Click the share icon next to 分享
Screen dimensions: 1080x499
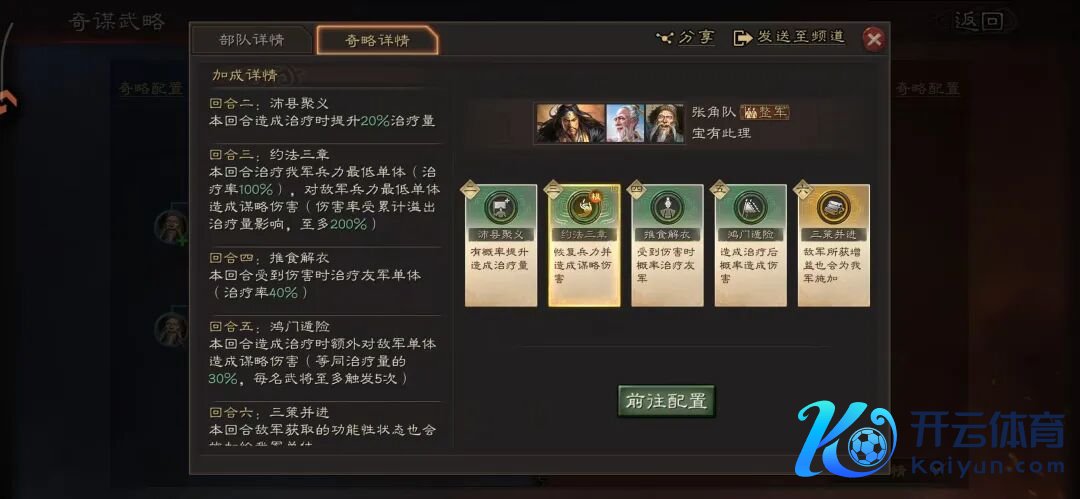click(x=664, y=38)
